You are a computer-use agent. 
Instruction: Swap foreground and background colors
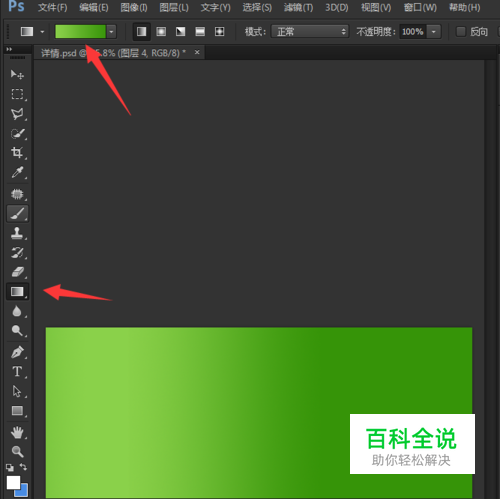click(23, 467)
